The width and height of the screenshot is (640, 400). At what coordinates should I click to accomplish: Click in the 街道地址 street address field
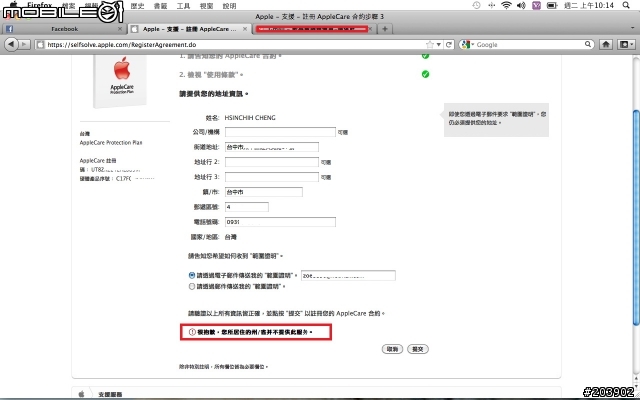[x=272, y=147]
